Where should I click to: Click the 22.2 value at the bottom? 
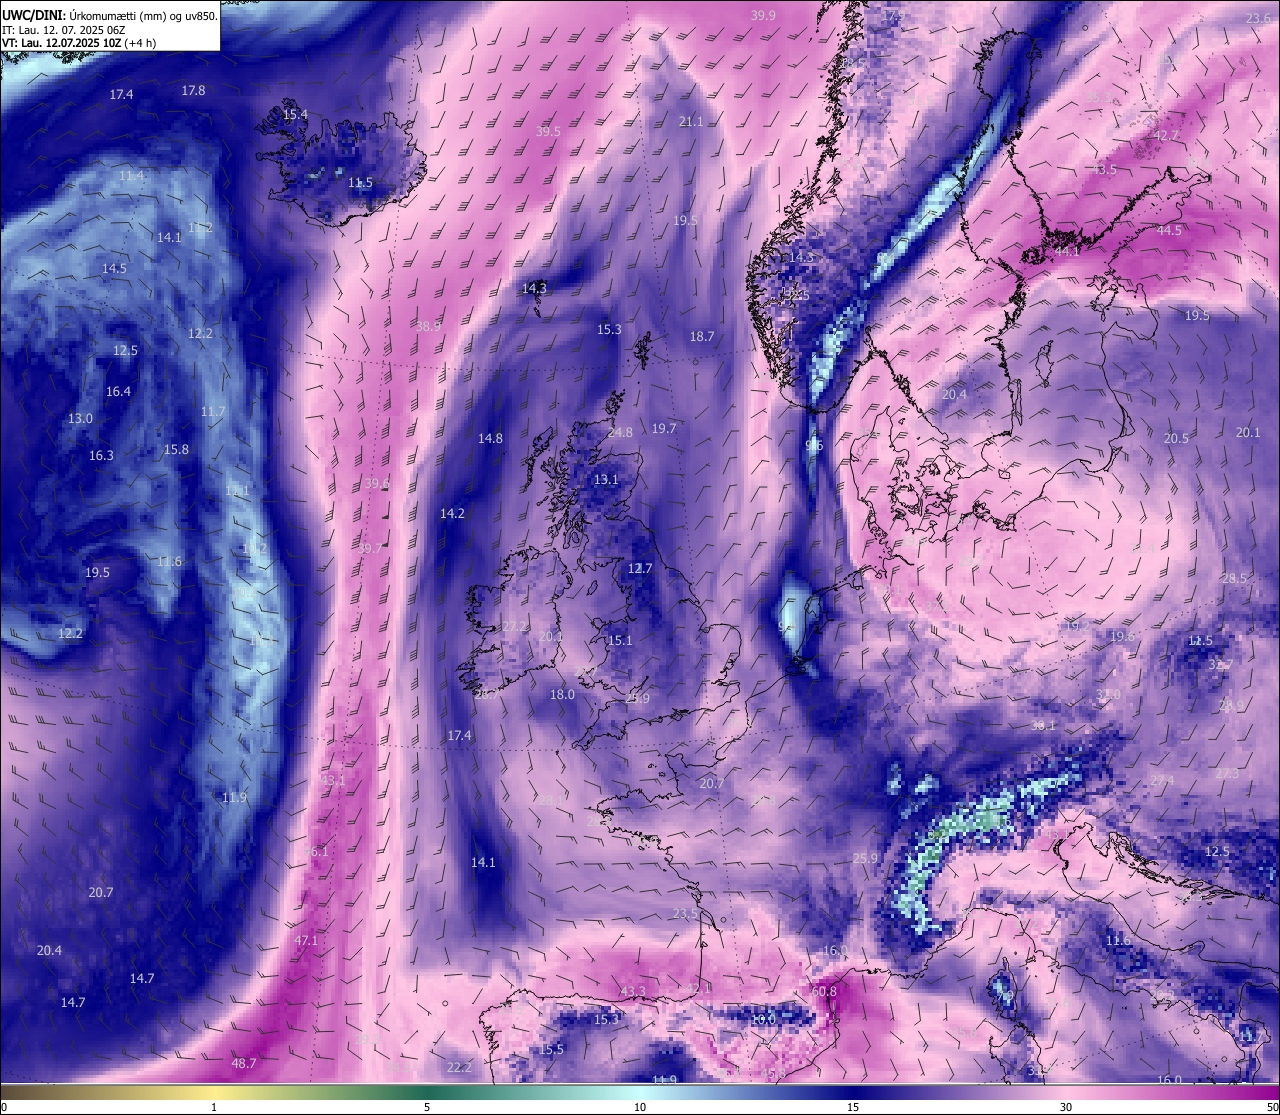[459, 1067]
